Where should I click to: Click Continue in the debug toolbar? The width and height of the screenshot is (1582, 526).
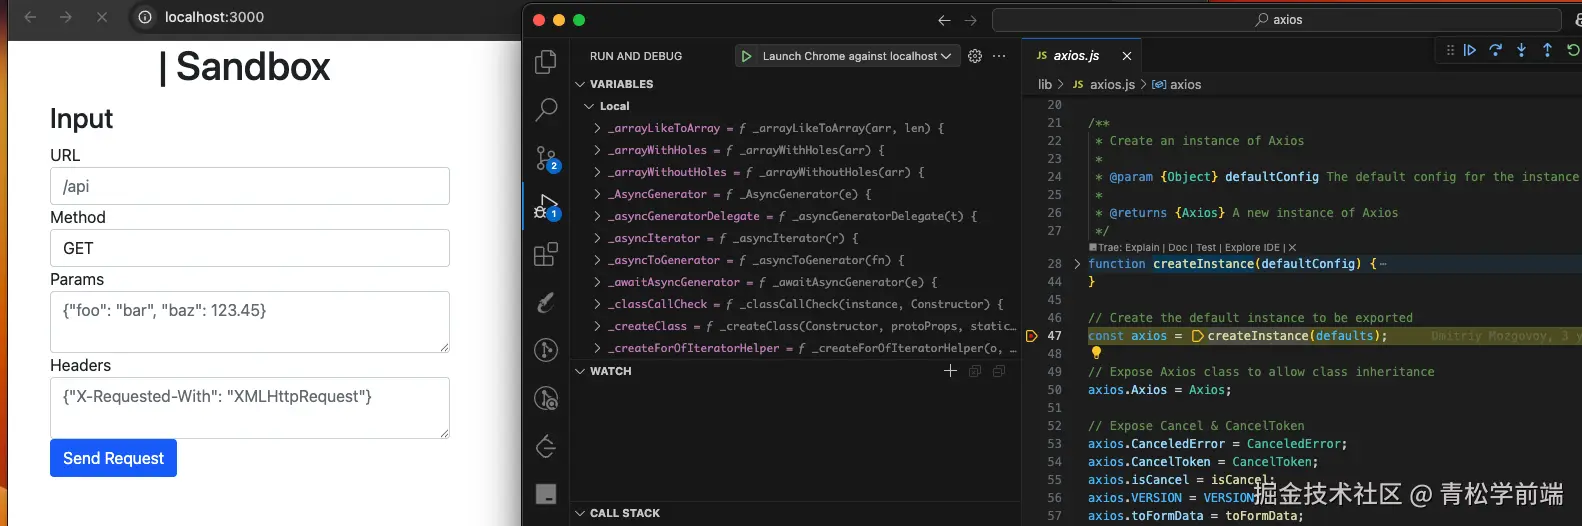tap(1470, 50)
